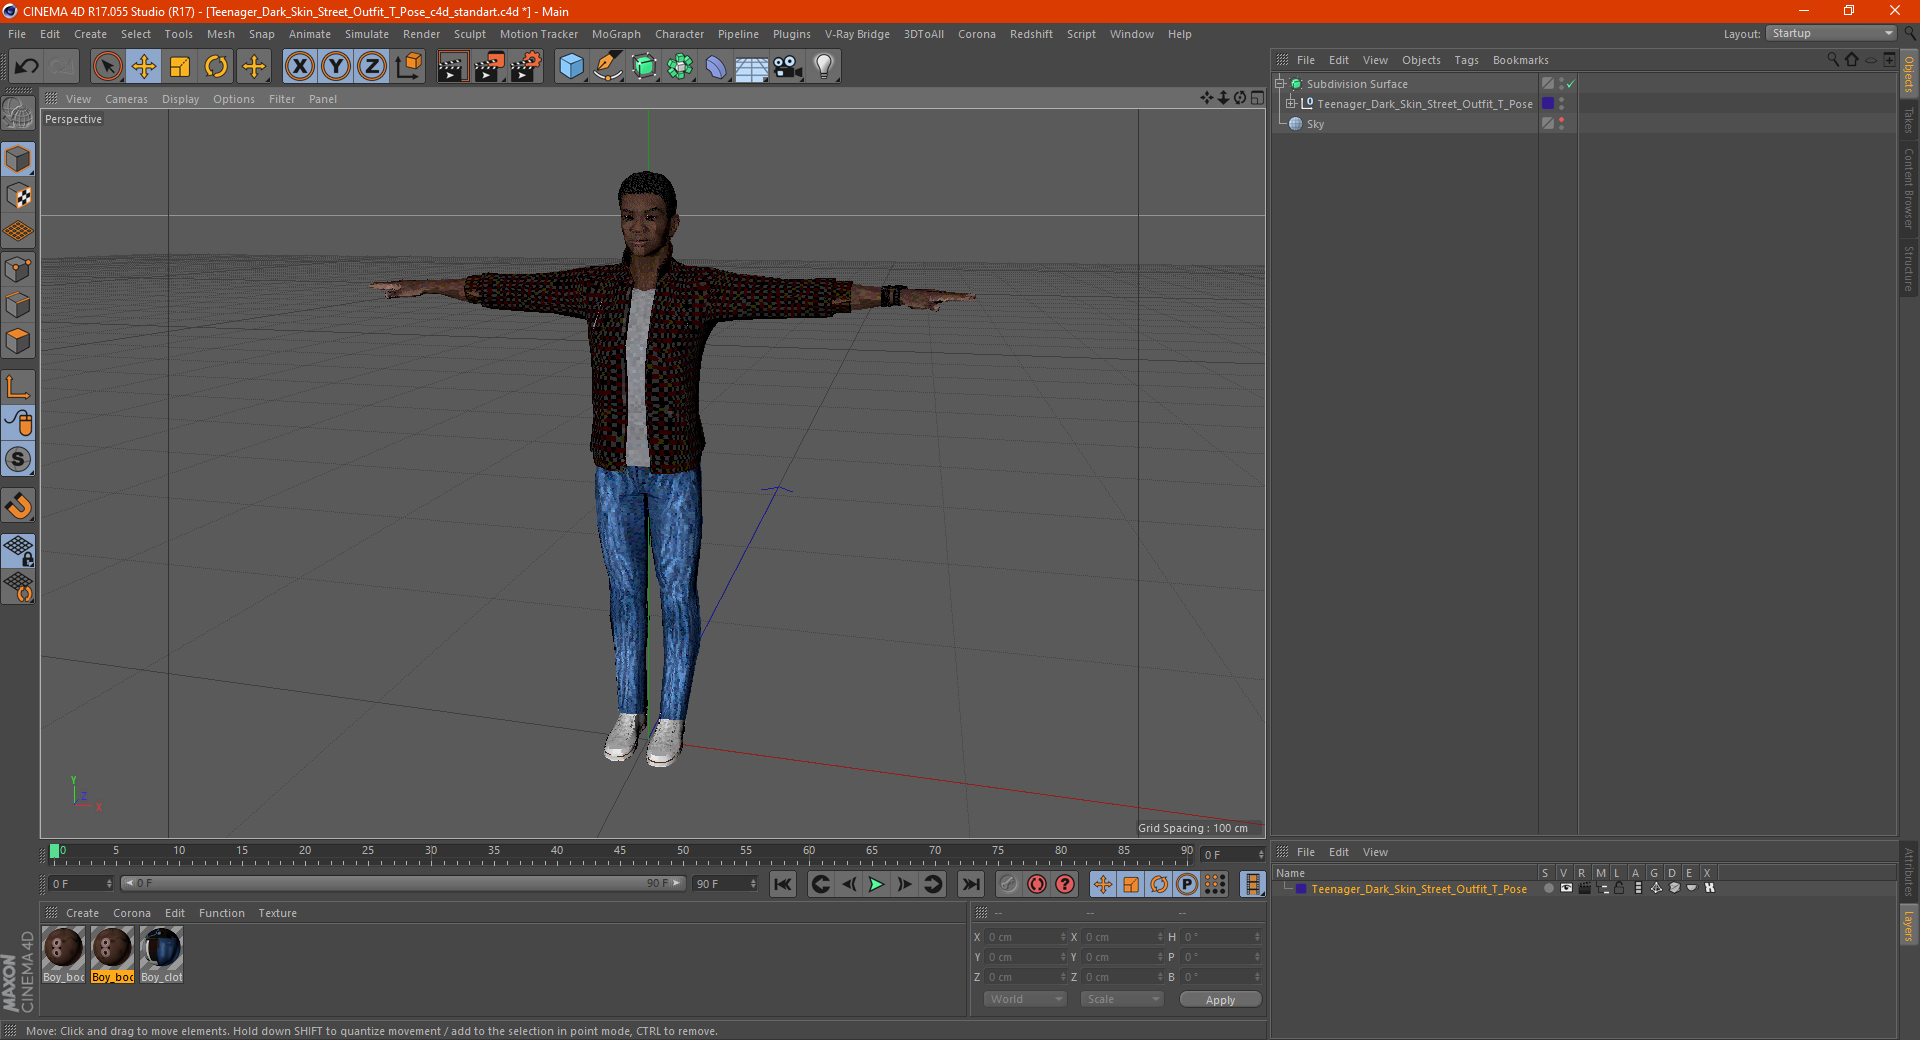This screenshot has height=1040, width=1920.
Task: Click the coordinate system icon
Action: click(408, 67)
